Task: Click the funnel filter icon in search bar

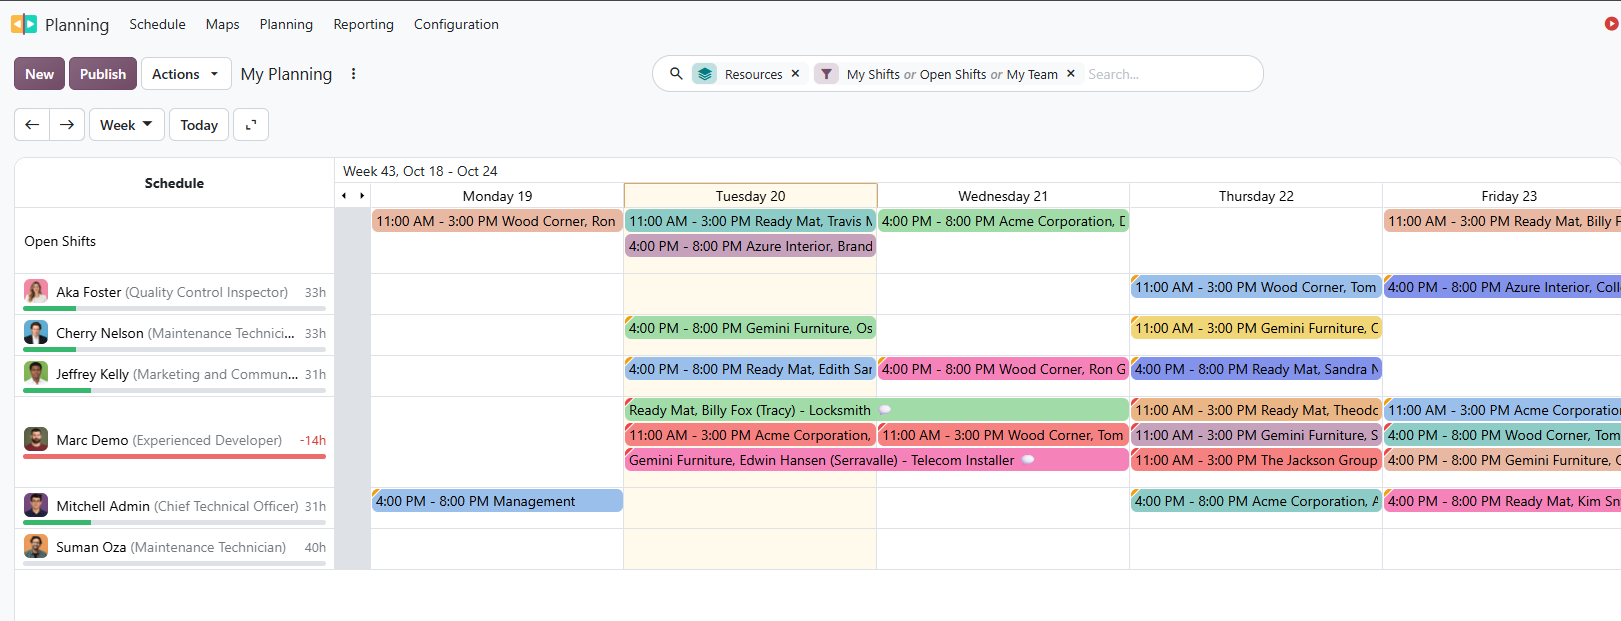Action: pyautogui.click(x=826, y=74)
